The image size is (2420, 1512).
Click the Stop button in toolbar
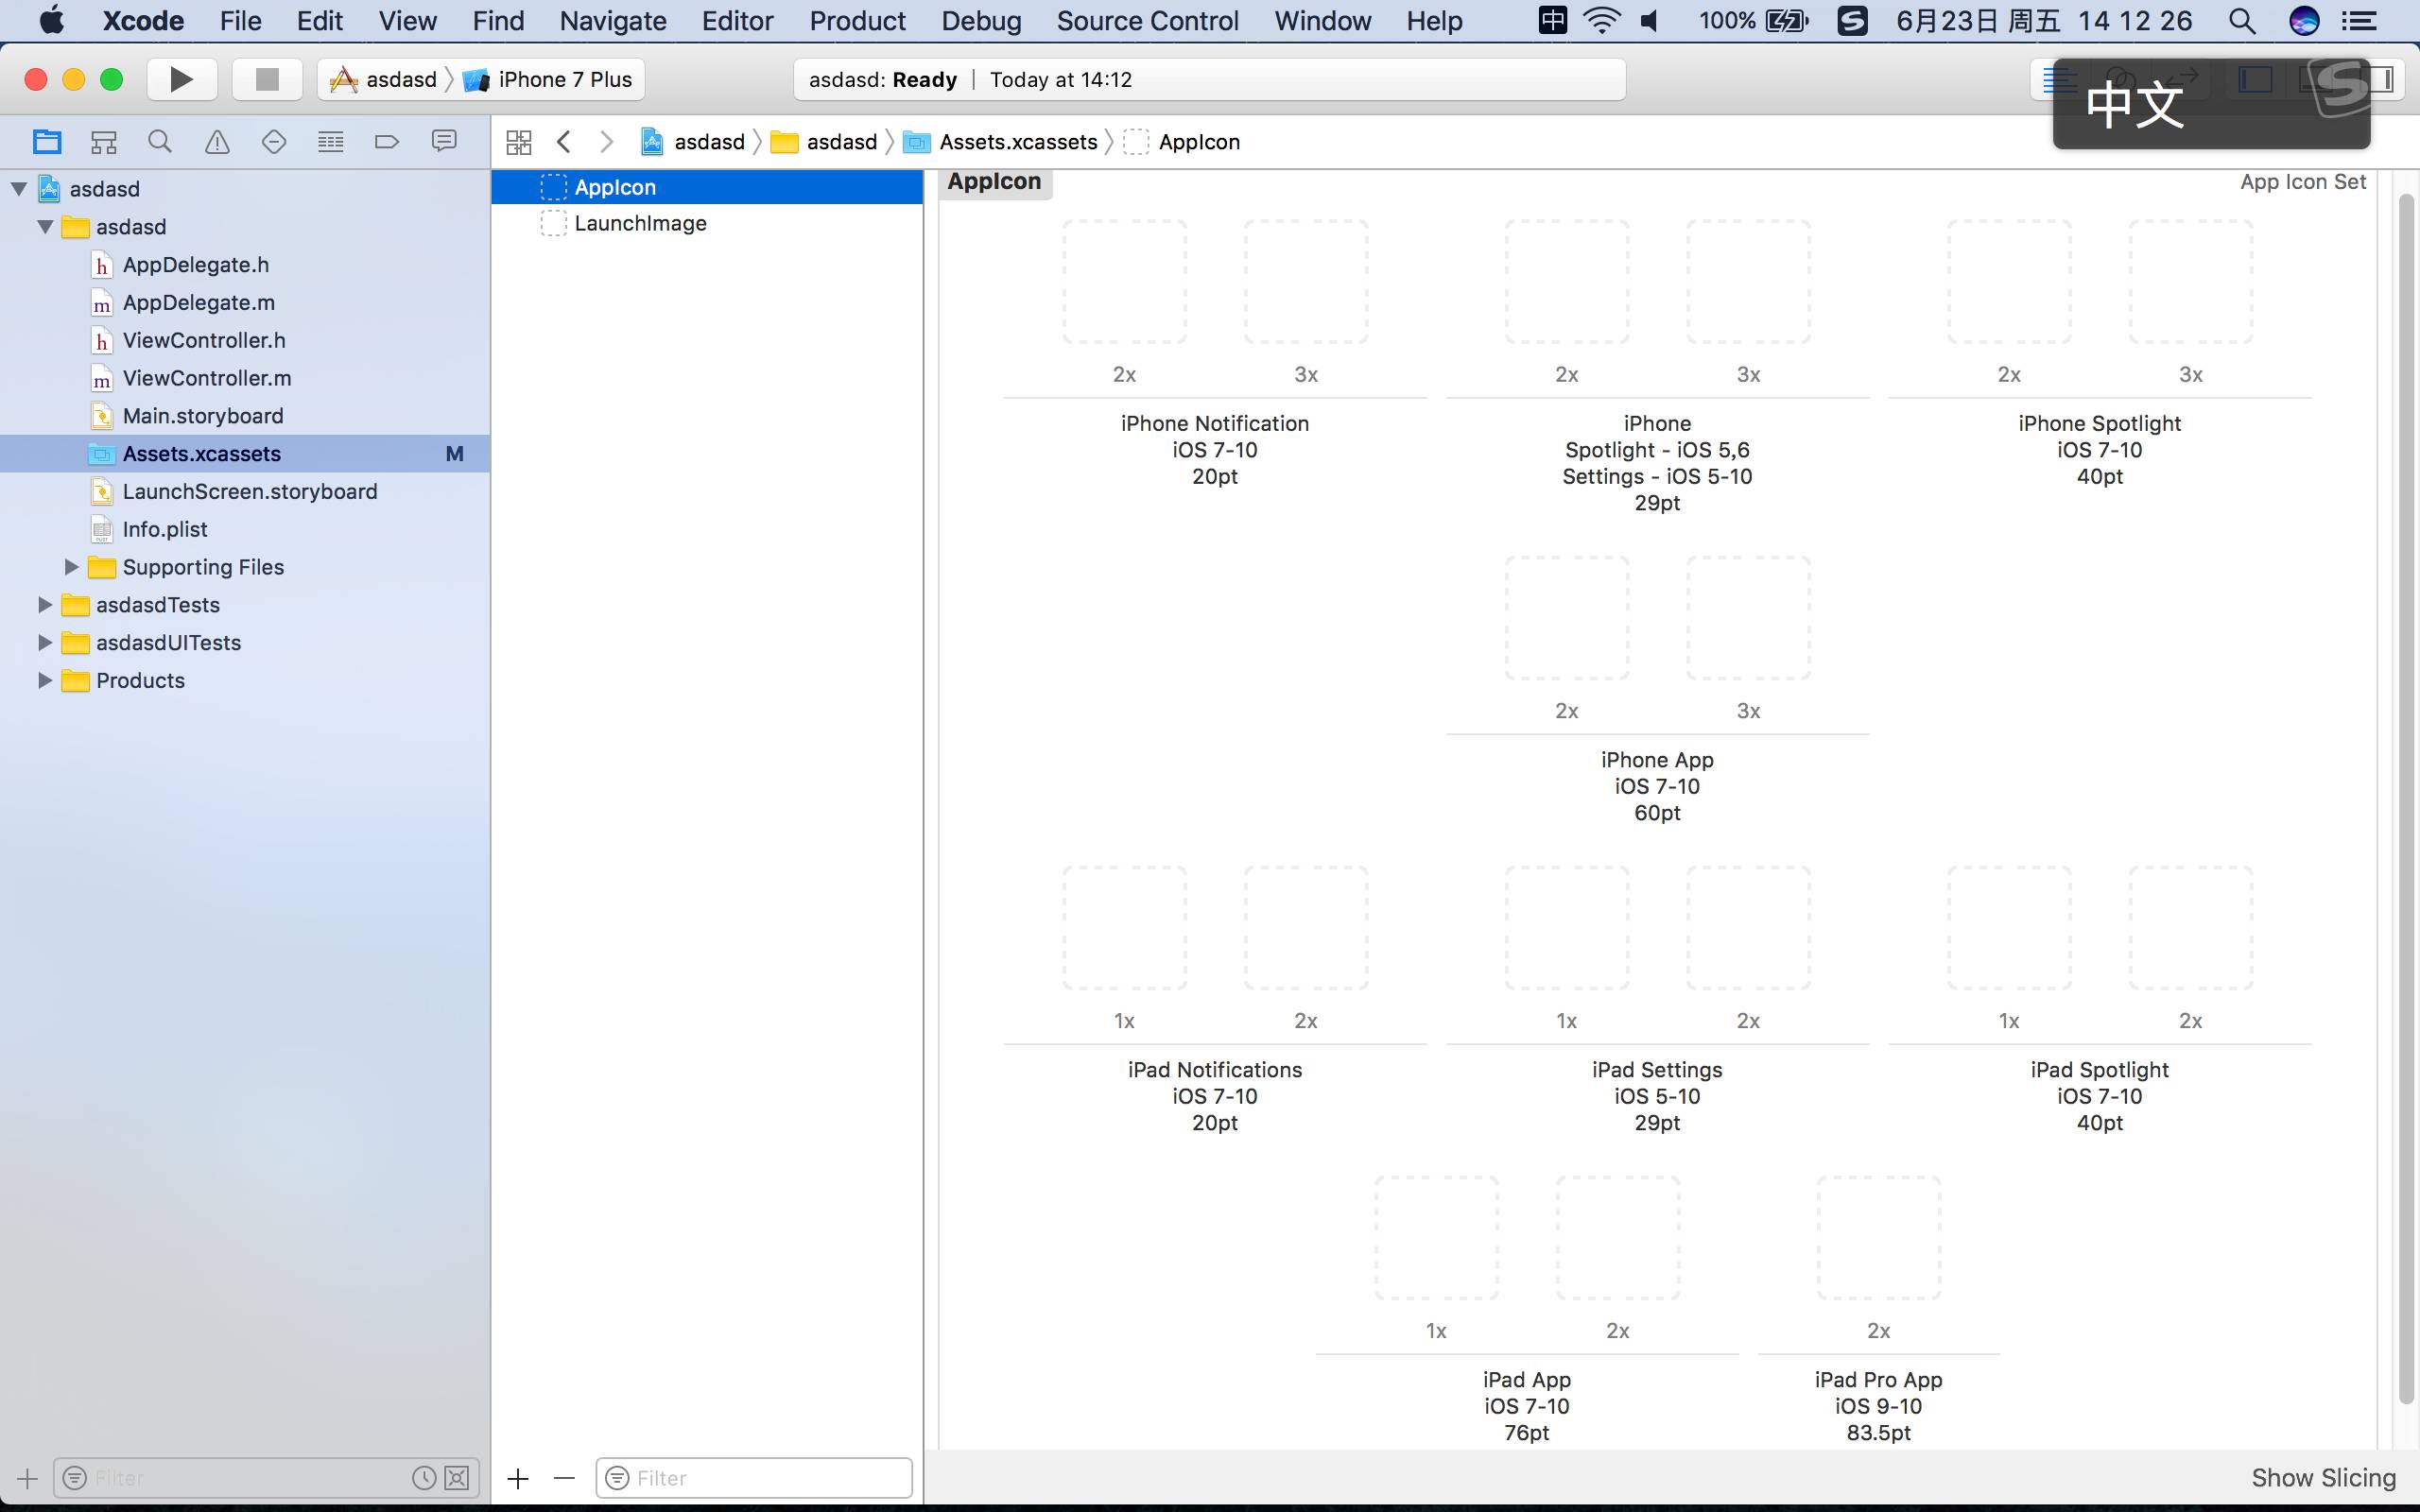point(263,78)
